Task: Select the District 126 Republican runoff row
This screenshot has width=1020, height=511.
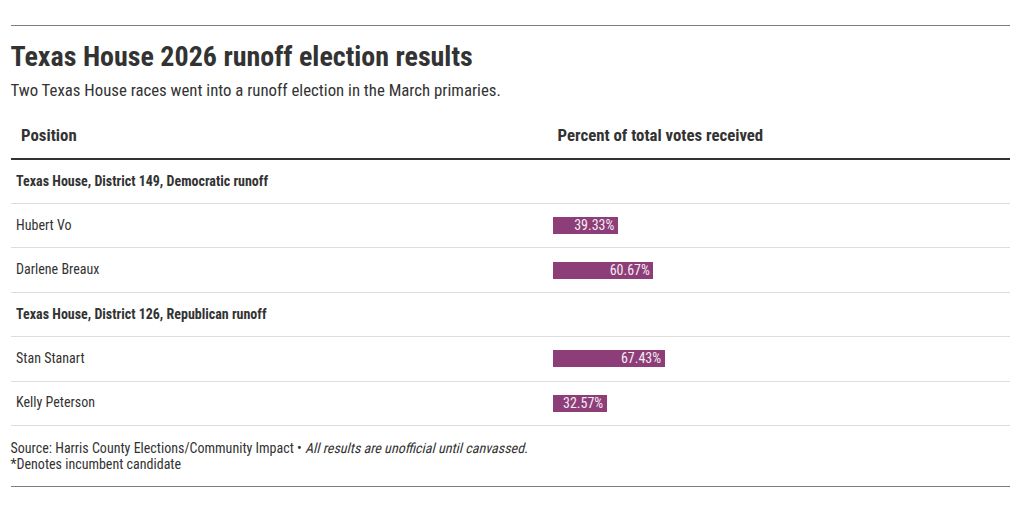Action: [x=510, y=314]
